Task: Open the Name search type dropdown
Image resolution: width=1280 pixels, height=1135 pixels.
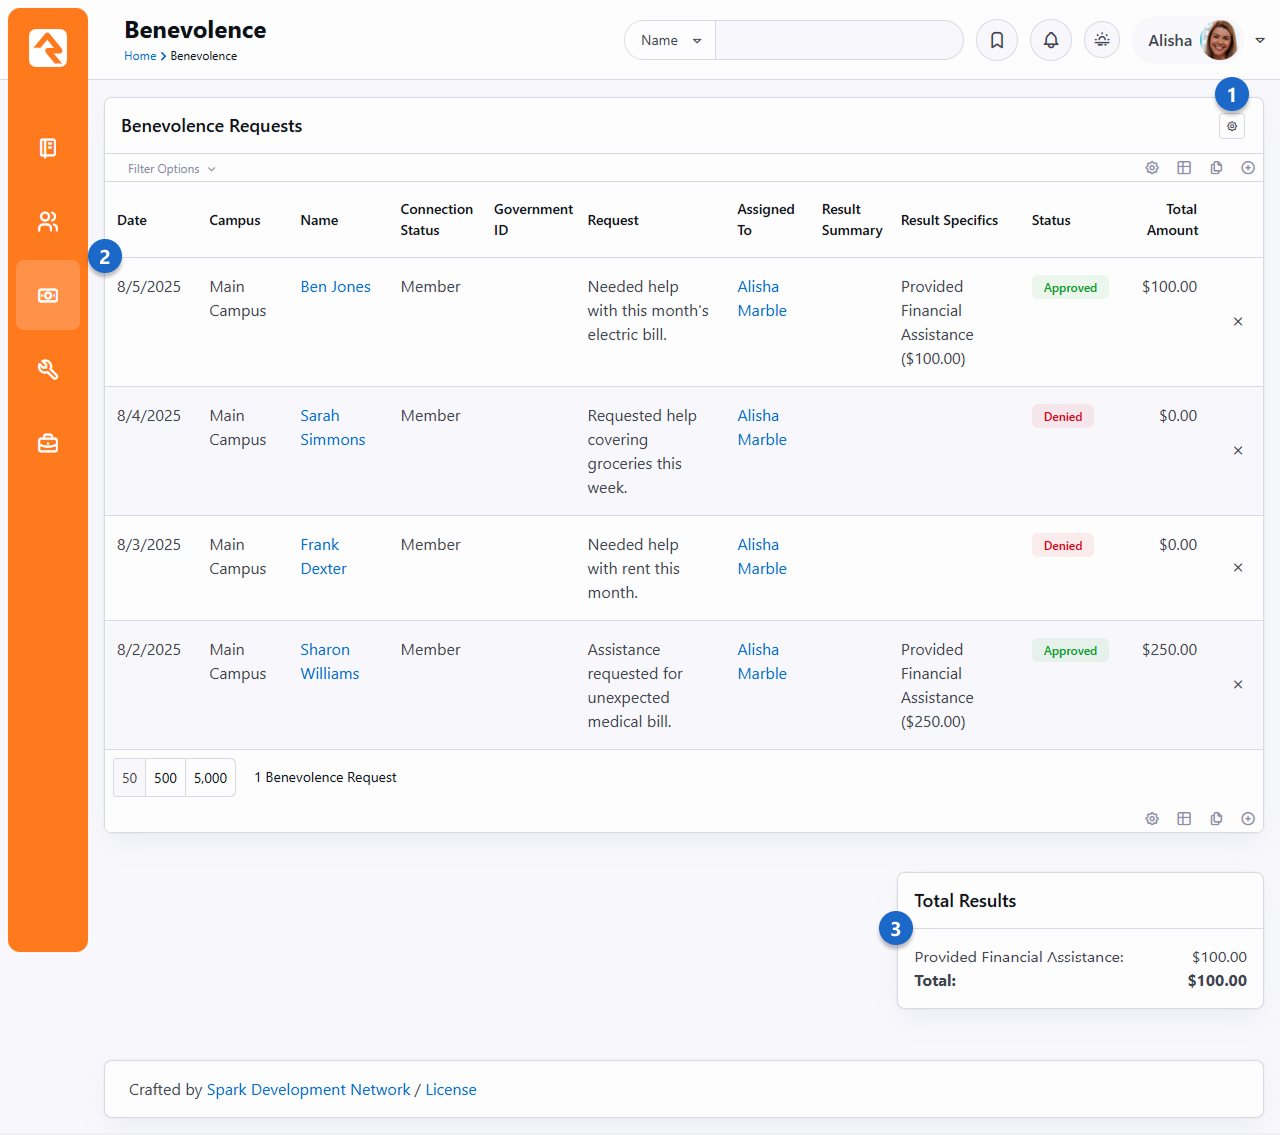Action: [670, 41]
